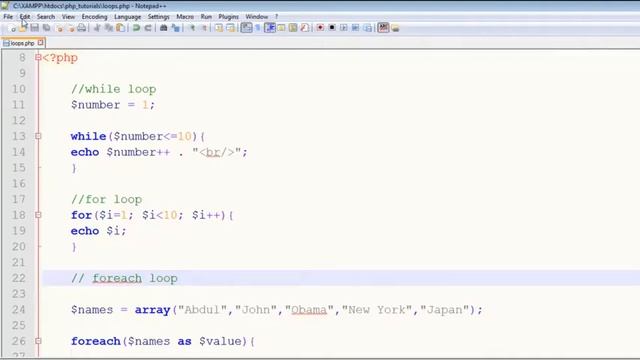Image resolution: width=640 pixels, height=360 pixels.
Task: Click the icon right of Indent Guide
Action: (x=281, y=28)
